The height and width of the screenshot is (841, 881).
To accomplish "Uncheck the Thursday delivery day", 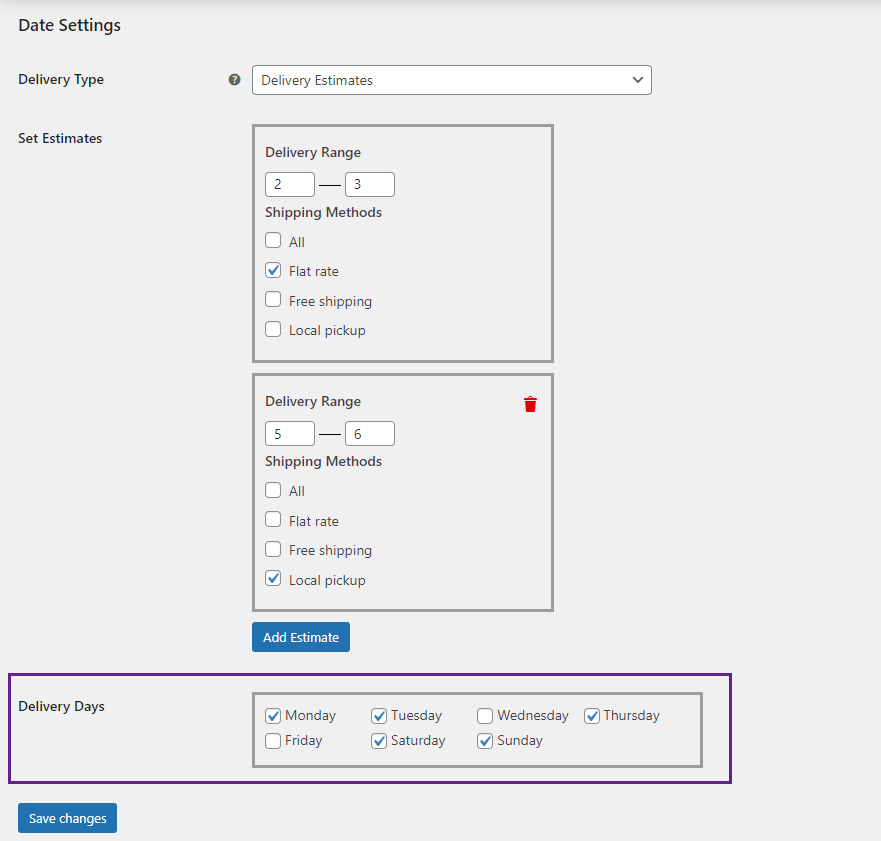I will [x=592, y=716].
